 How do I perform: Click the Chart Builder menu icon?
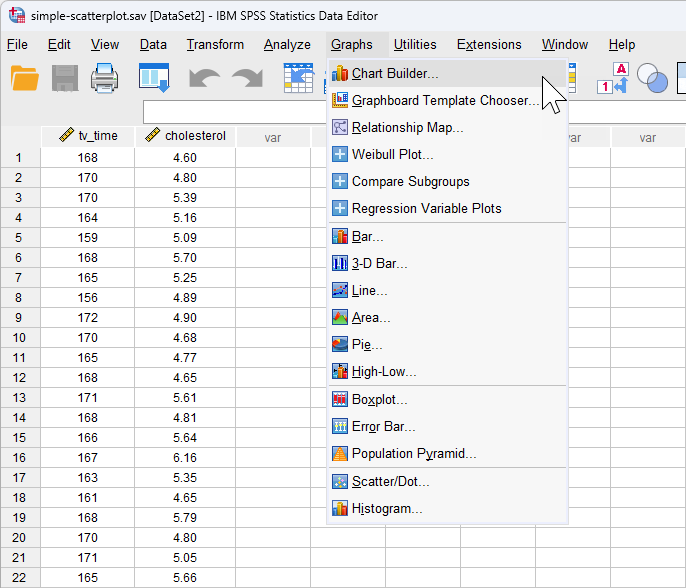340,74
